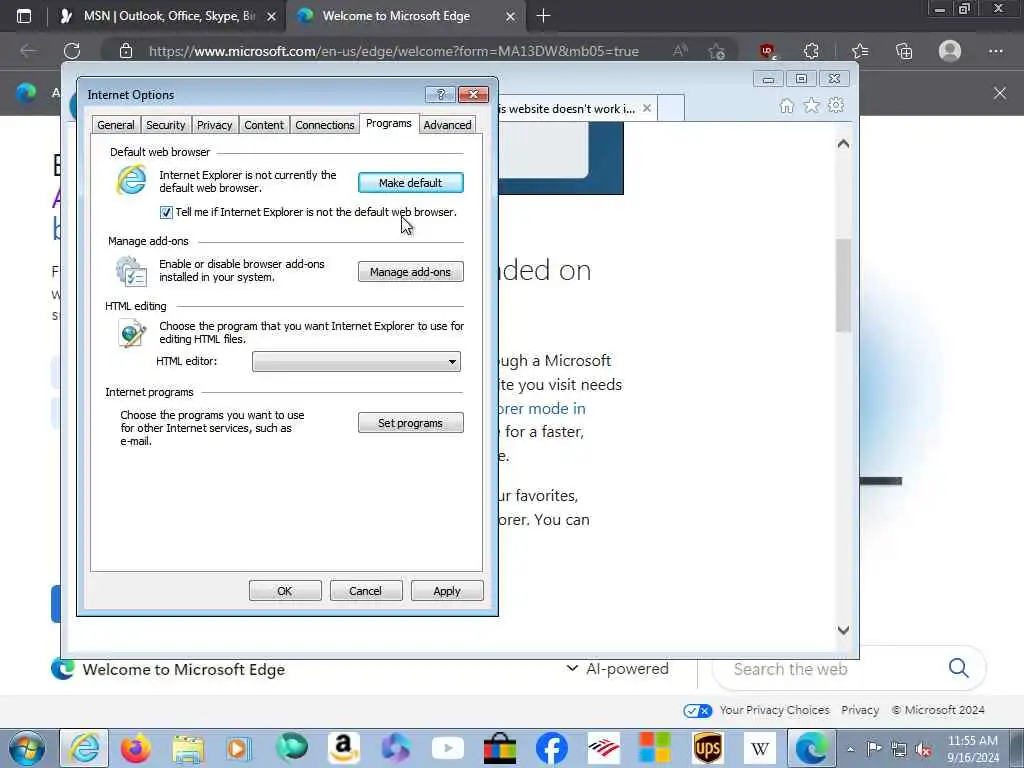The width and height of the screenshot is (1024, 768).
Task: Click the IE scrollbar down arrow
Action: pyautogui.click(x=843, y=630)
